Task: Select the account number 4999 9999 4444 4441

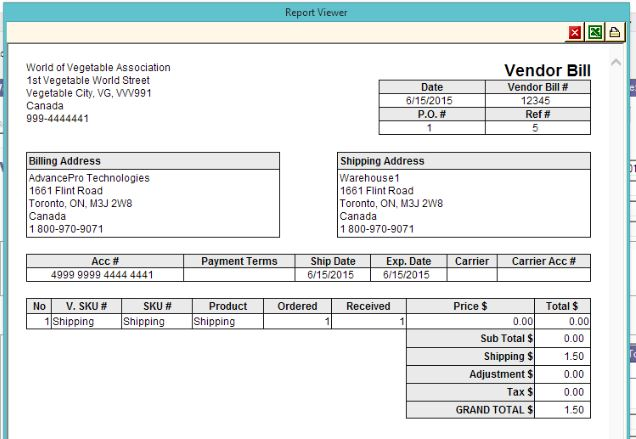Action: tap(102, 275)
